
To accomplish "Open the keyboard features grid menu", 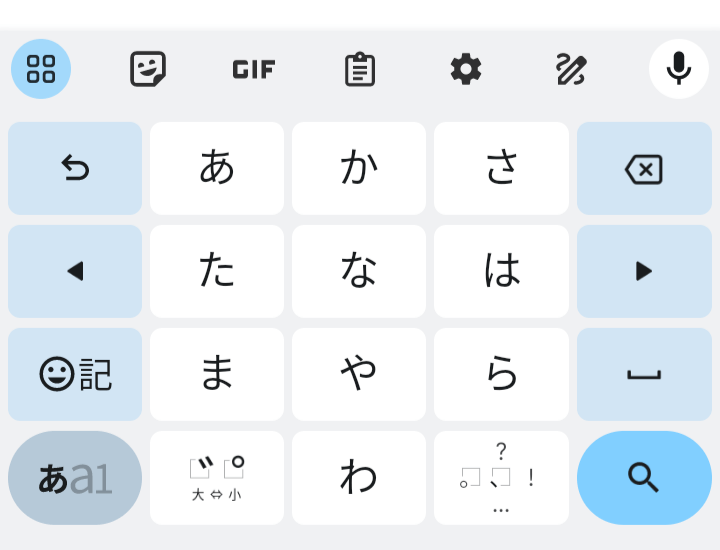I will [41, 69].
